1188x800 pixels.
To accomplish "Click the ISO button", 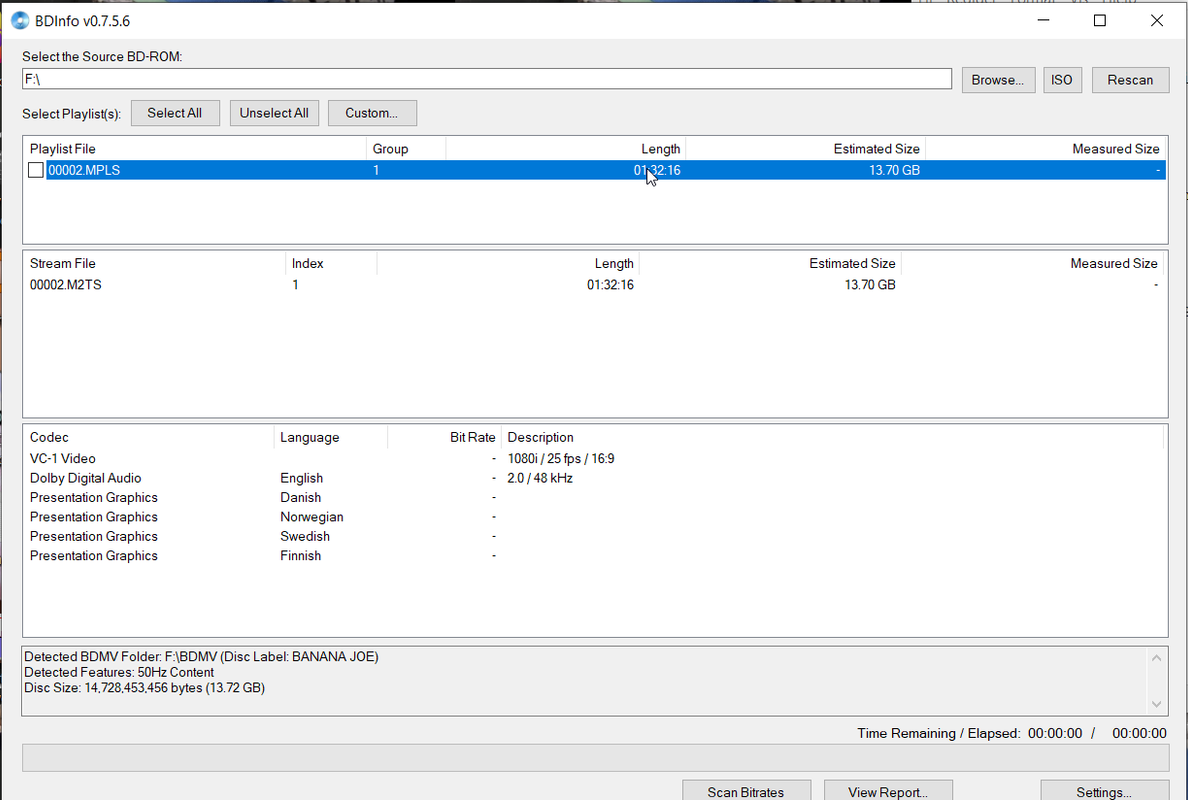I will [1061, 80].
